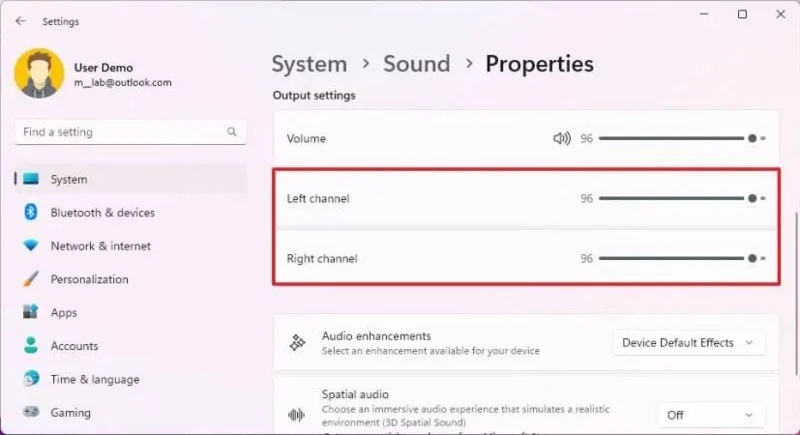Open the System settings category
The width and height of the screenshot is (800, 435).
coord(131,179)
